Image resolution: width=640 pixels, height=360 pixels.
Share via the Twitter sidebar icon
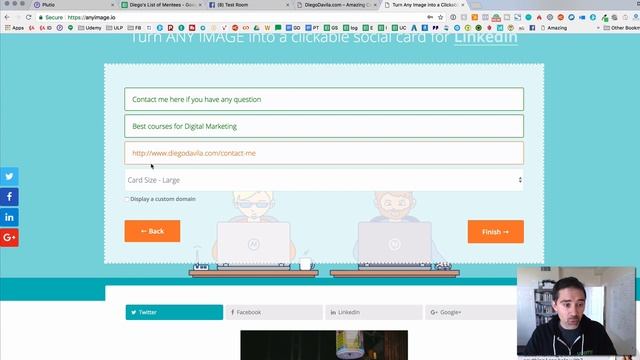tap(9, 177)
